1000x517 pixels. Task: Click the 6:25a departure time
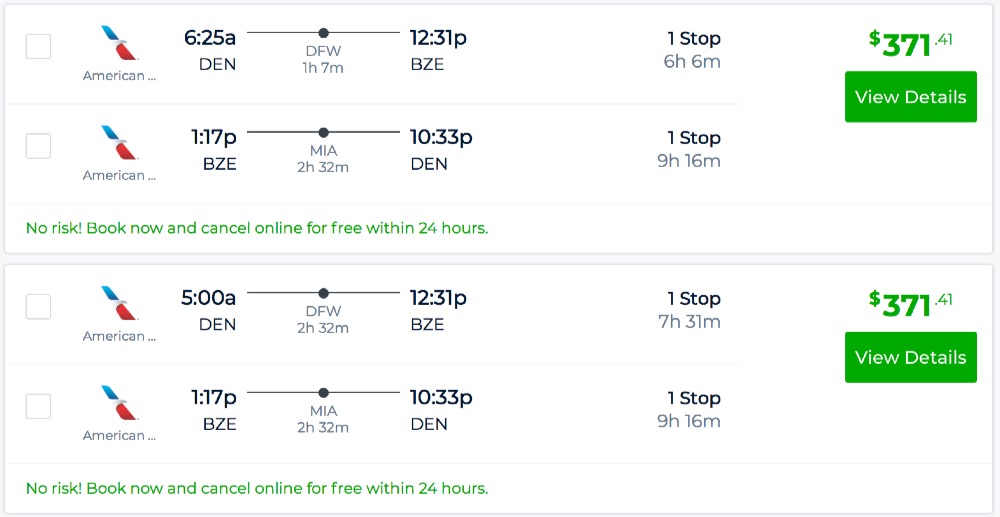(210, 38)
